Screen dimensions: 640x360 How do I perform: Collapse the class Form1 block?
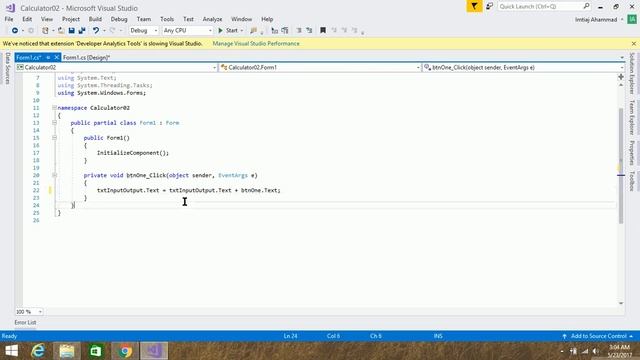[54, 123]
